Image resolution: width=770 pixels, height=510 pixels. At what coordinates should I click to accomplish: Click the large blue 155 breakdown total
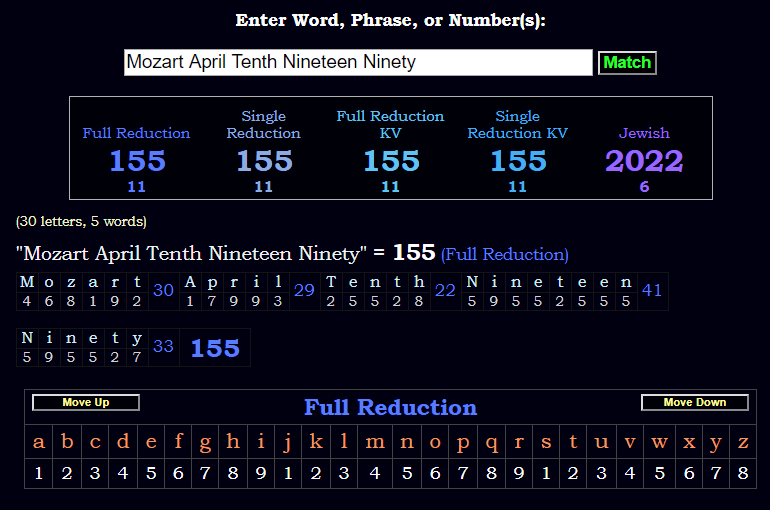215,348
